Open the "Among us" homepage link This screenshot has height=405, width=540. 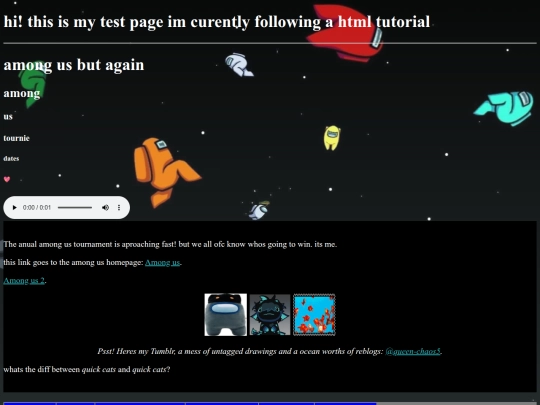[163, 262]
